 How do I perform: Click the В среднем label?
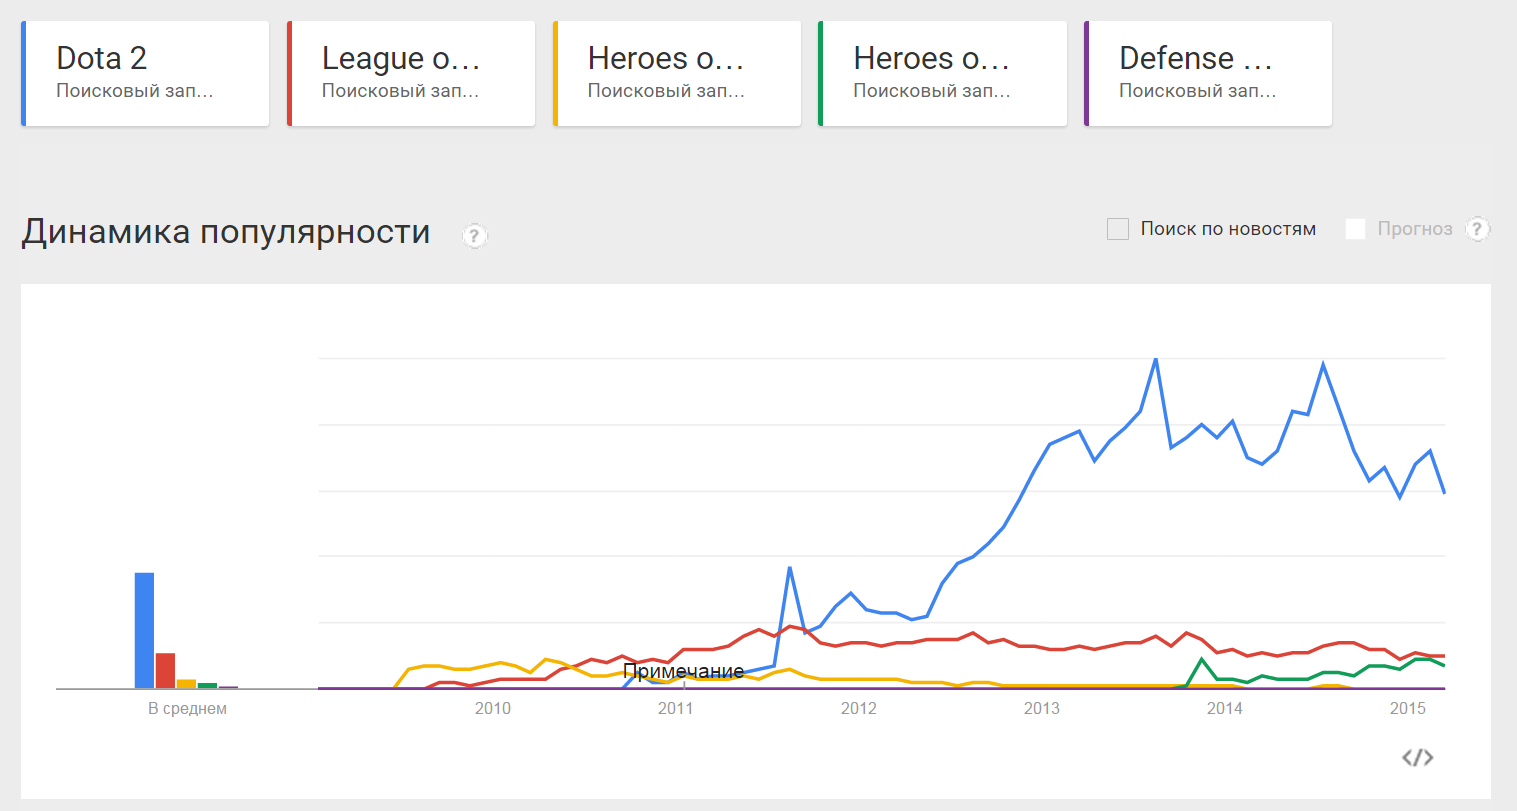[x=187, y=709]
